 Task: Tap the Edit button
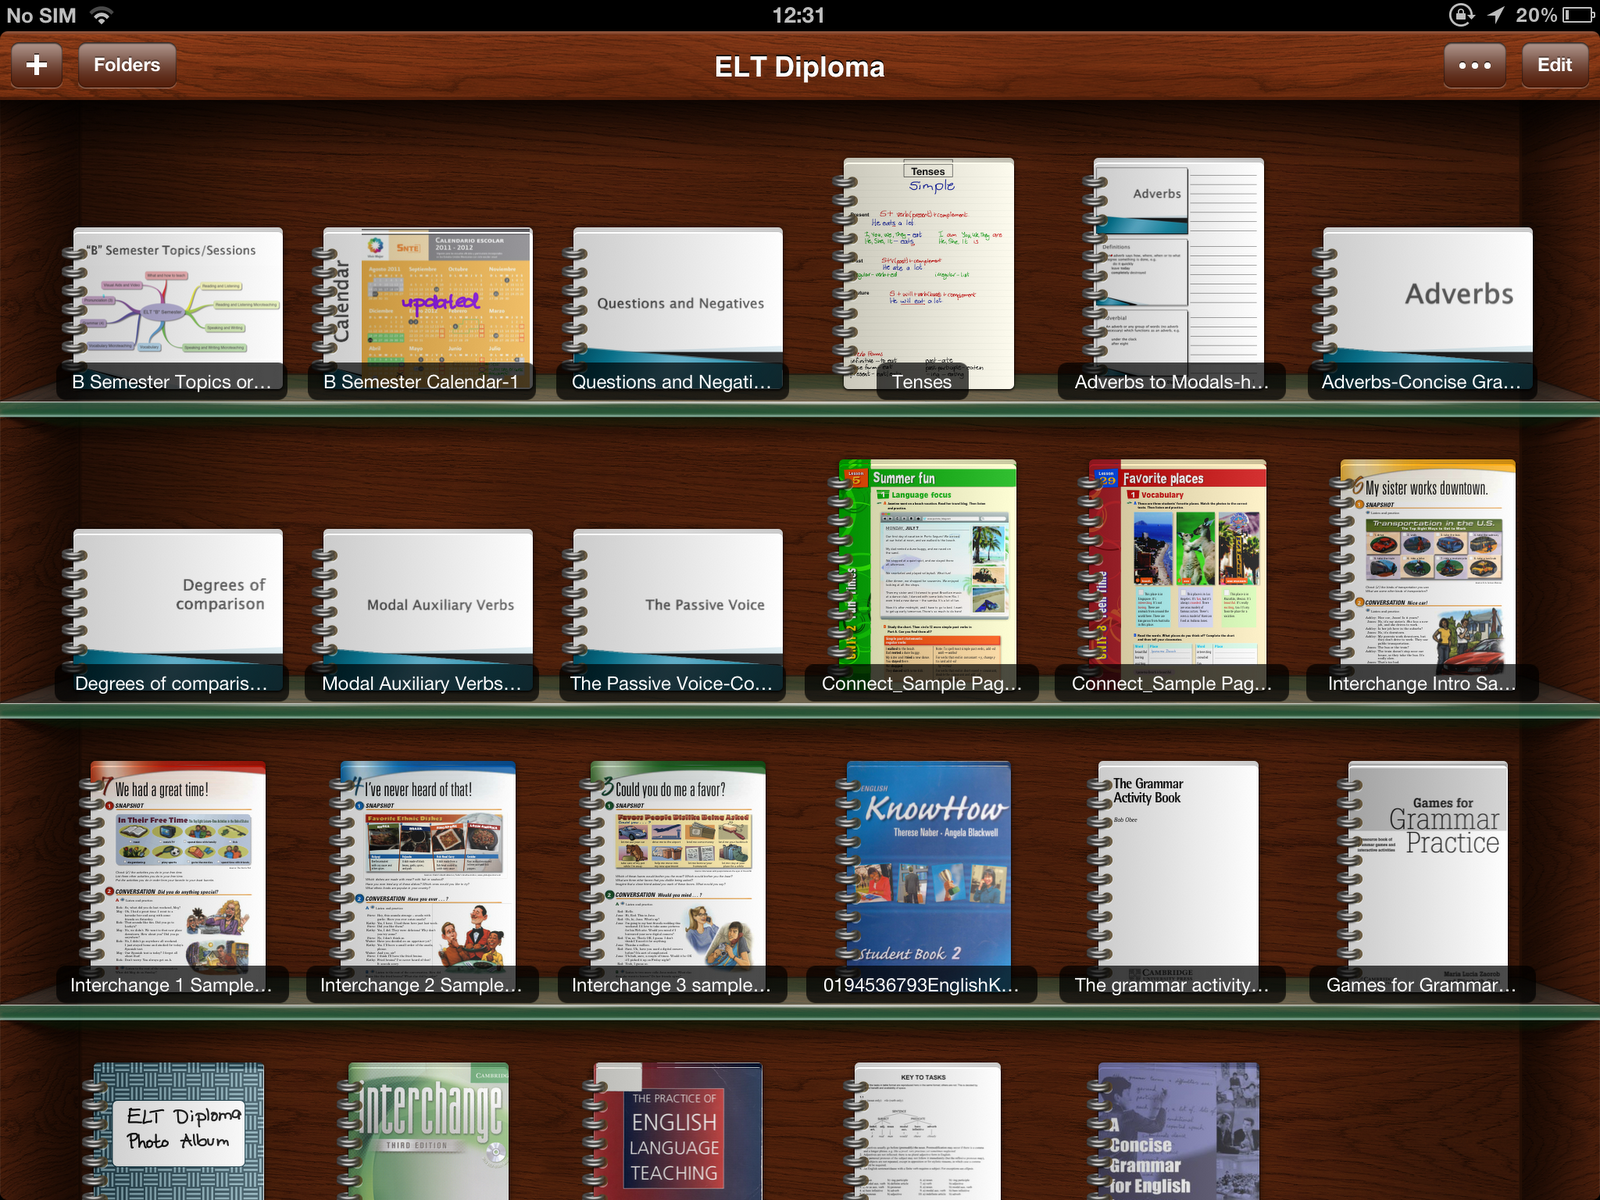point(1554,65)
